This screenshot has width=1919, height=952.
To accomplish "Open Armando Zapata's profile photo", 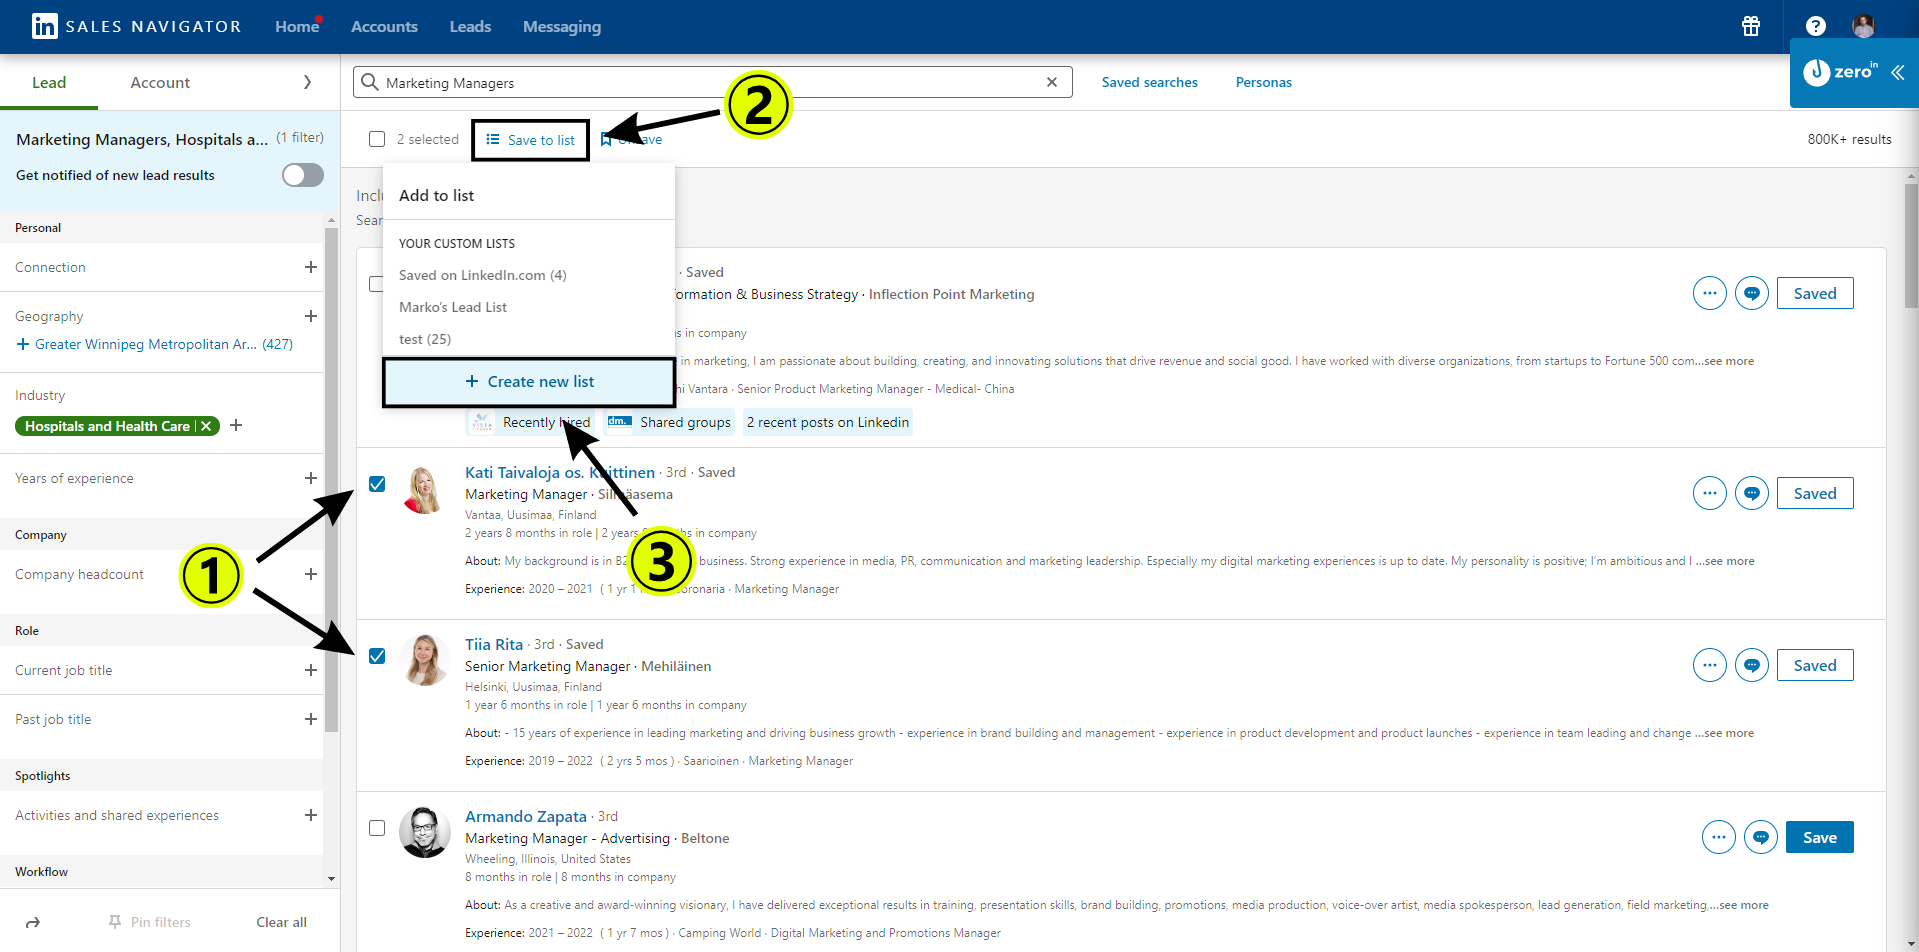I will pyautogui.click(x=424, y=833).
